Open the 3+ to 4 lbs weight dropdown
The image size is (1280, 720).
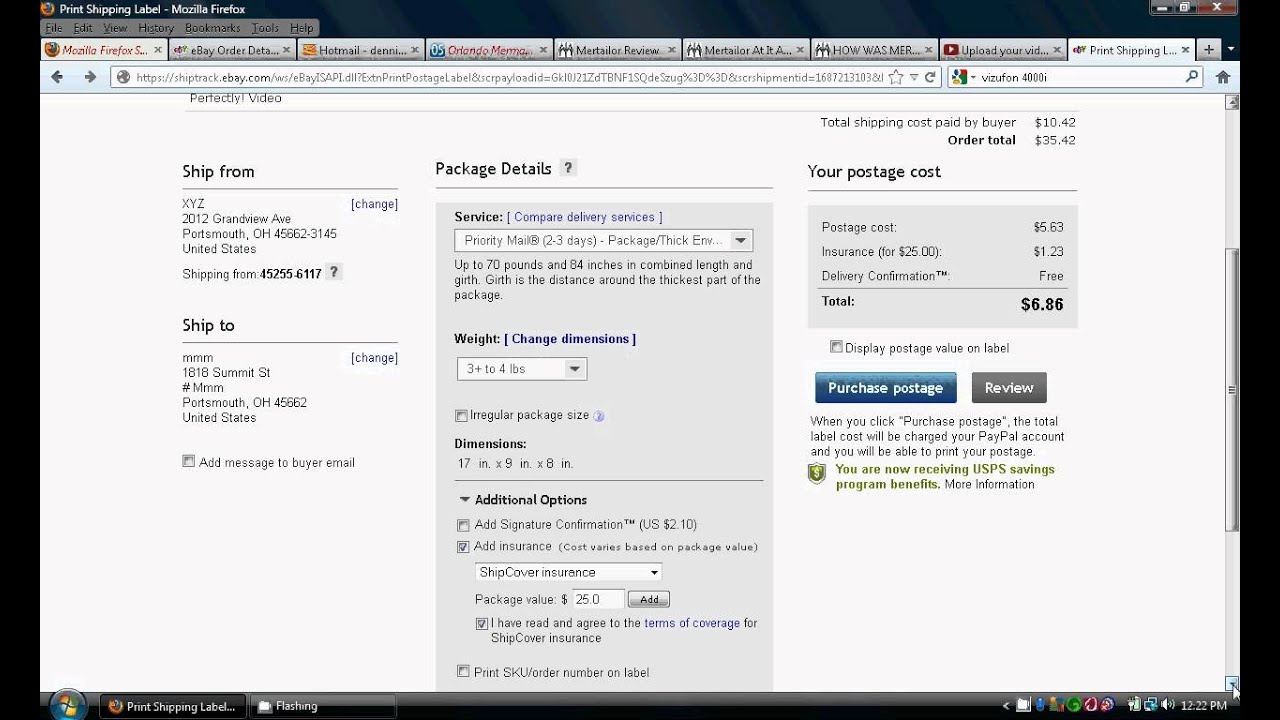[x=522, y=368]
